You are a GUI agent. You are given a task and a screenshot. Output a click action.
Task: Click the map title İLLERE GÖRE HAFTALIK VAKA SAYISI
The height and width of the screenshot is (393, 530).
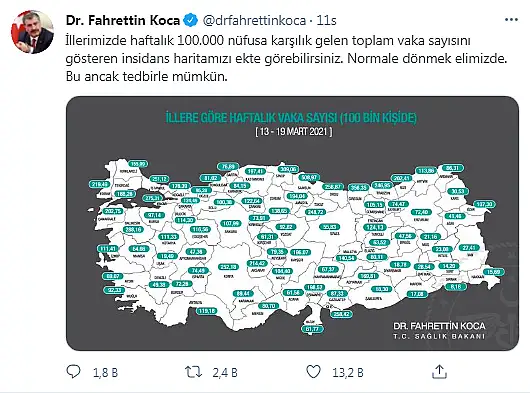coord(291,118)
